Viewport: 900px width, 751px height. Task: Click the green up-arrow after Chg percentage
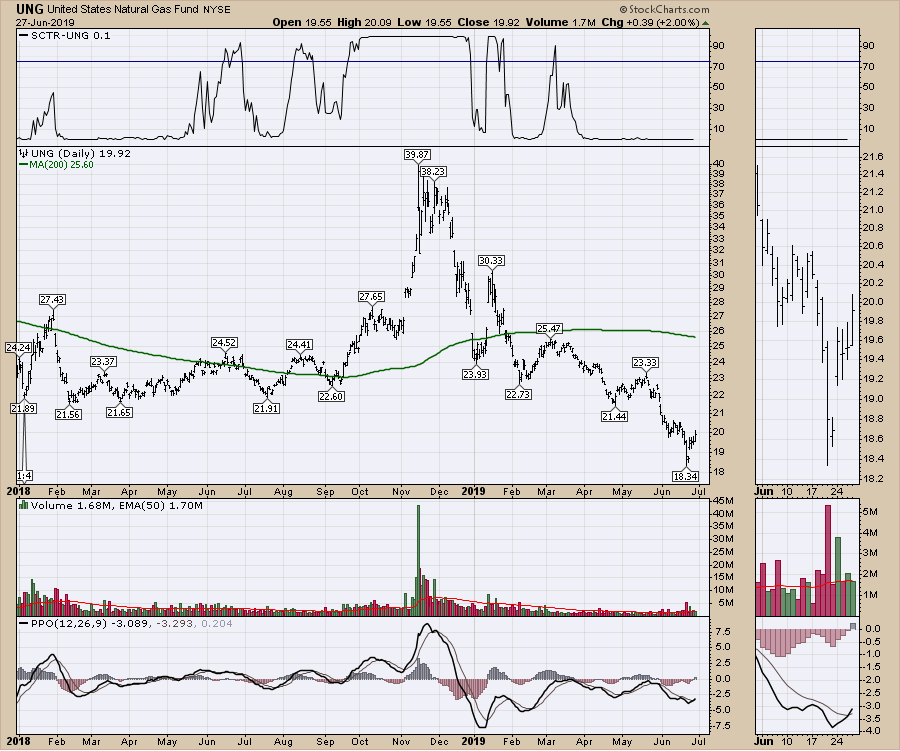(x=705, y=23)
